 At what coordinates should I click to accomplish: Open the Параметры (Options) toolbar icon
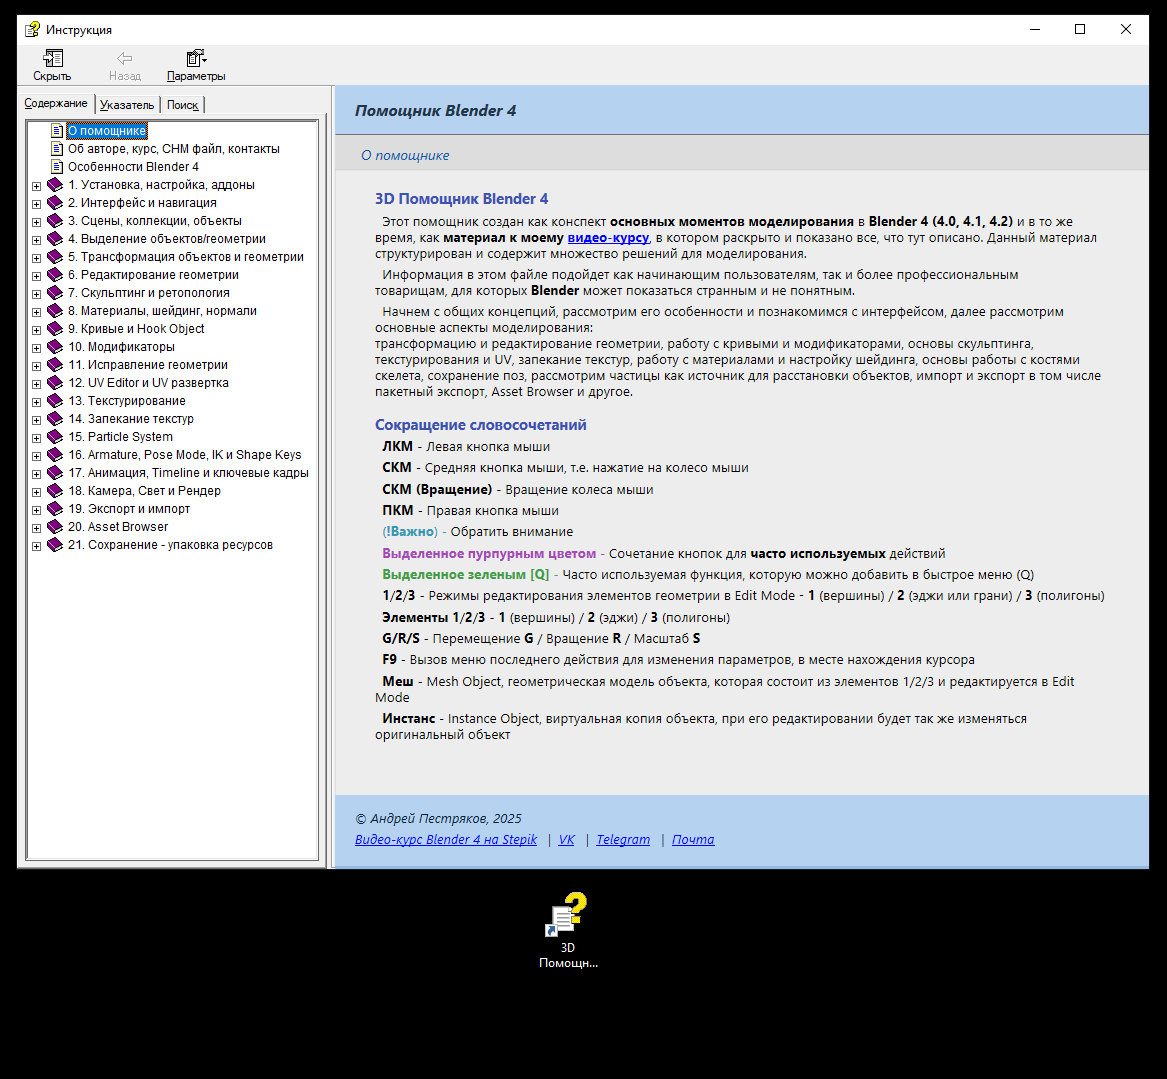click(x=196, y=60)
